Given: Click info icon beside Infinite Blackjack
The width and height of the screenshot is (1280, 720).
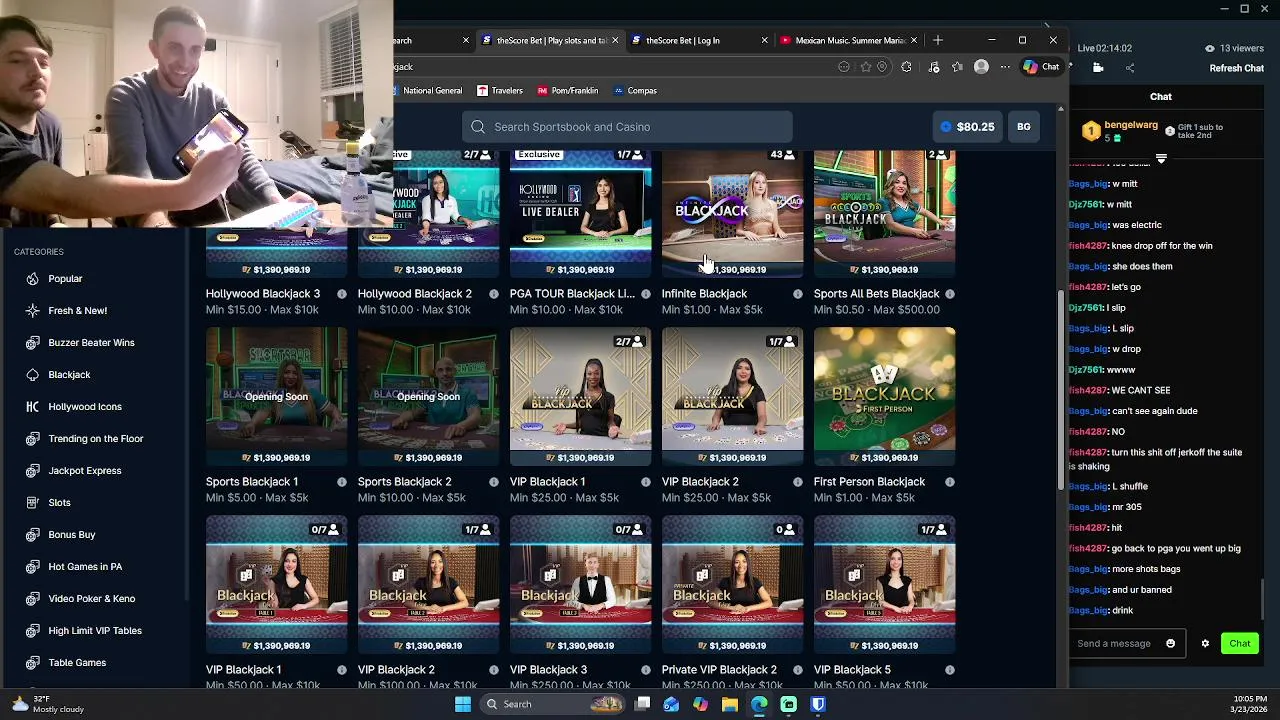Looking at the screenshot, I should [798, 294].
